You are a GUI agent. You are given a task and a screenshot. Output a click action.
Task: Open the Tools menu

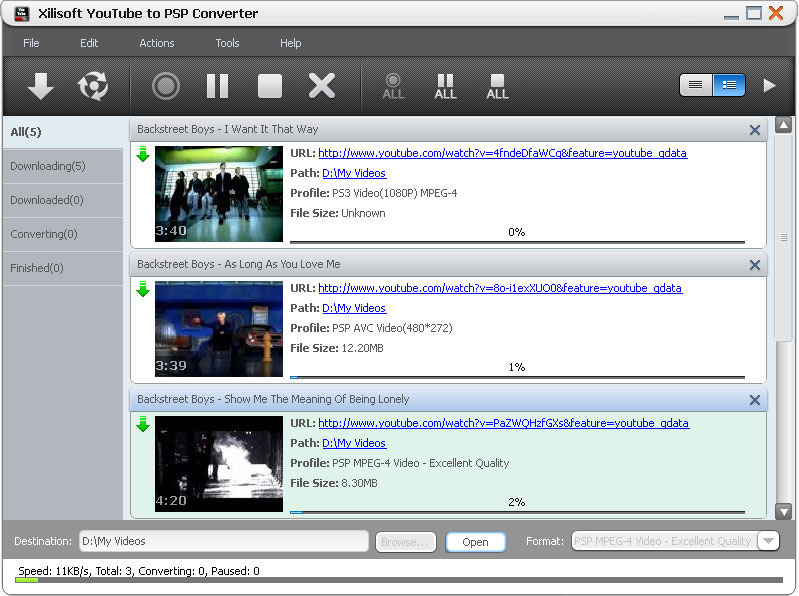(227, 43)
